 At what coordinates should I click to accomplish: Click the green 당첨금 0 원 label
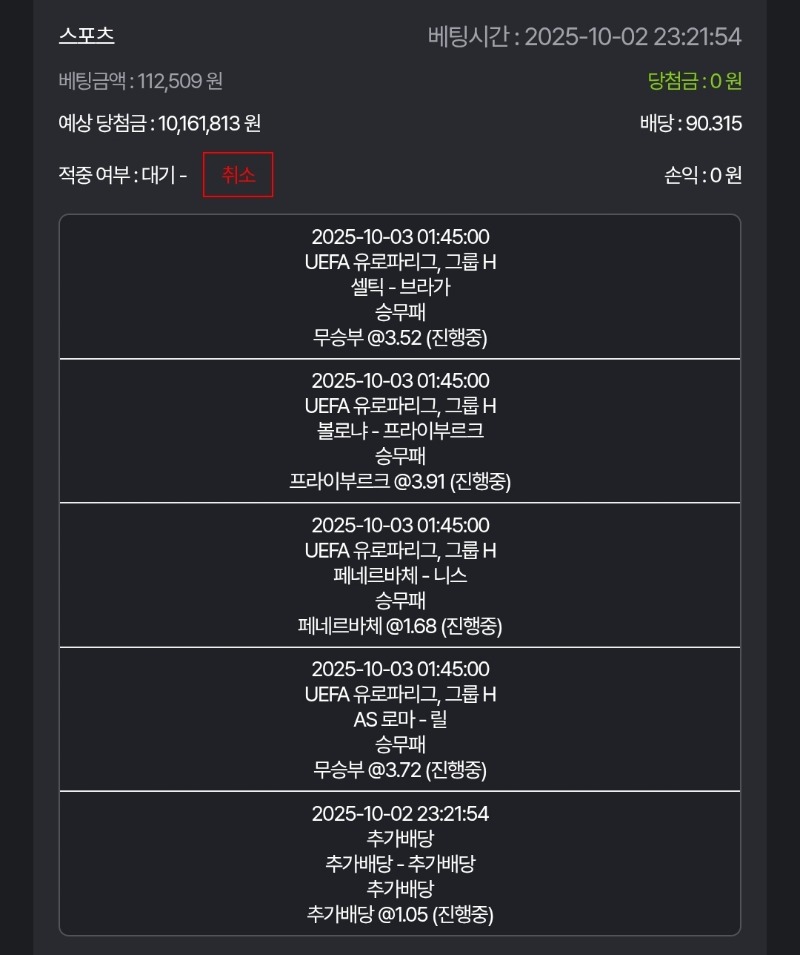point(694,81)
